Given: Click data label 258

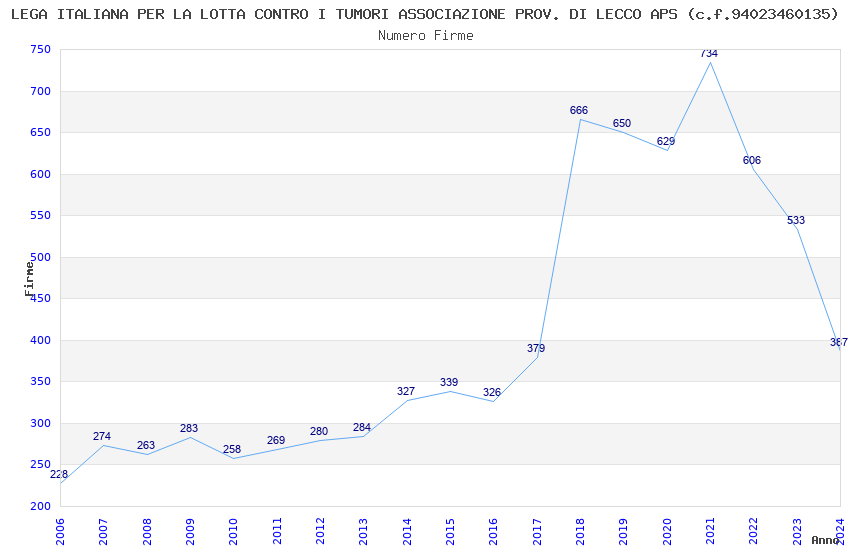Looking at the screenshot, I should click(x=232, y=449).
